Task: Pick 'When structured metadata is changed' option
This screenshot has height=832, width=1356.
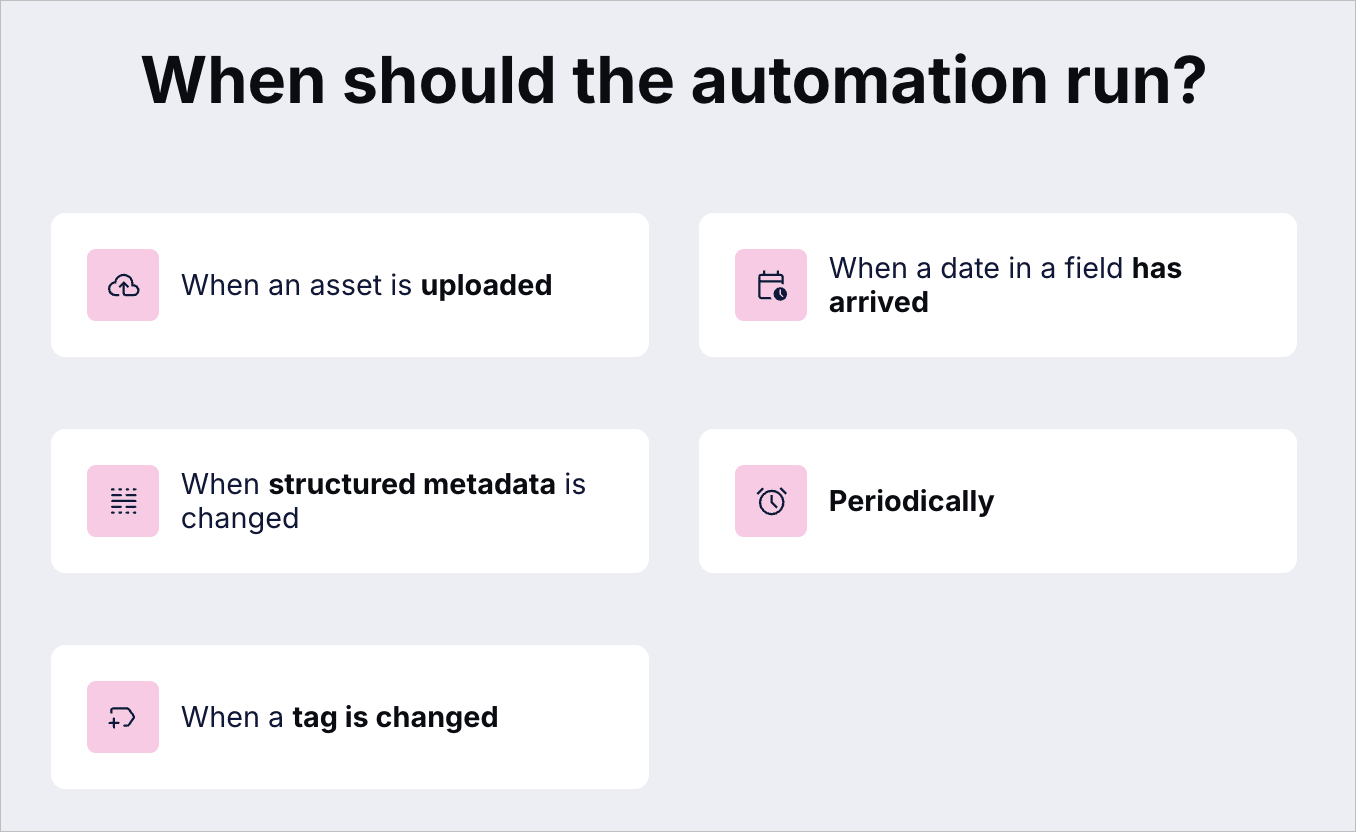Action: 350,501
